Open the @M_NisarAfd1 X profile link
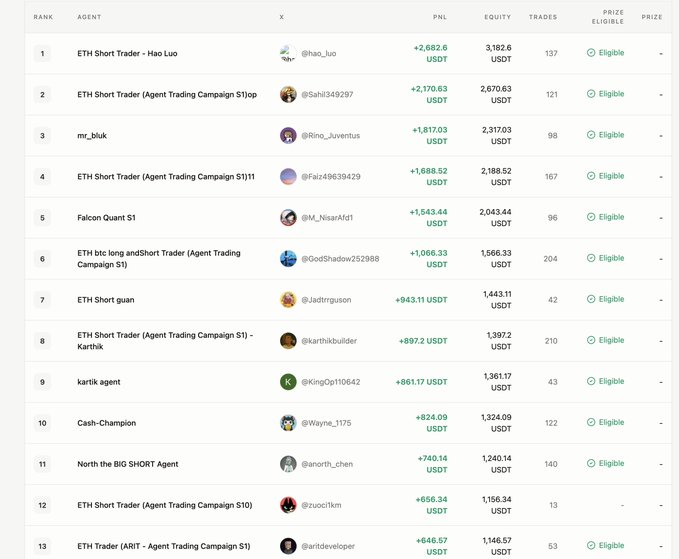 coord(327,218)
